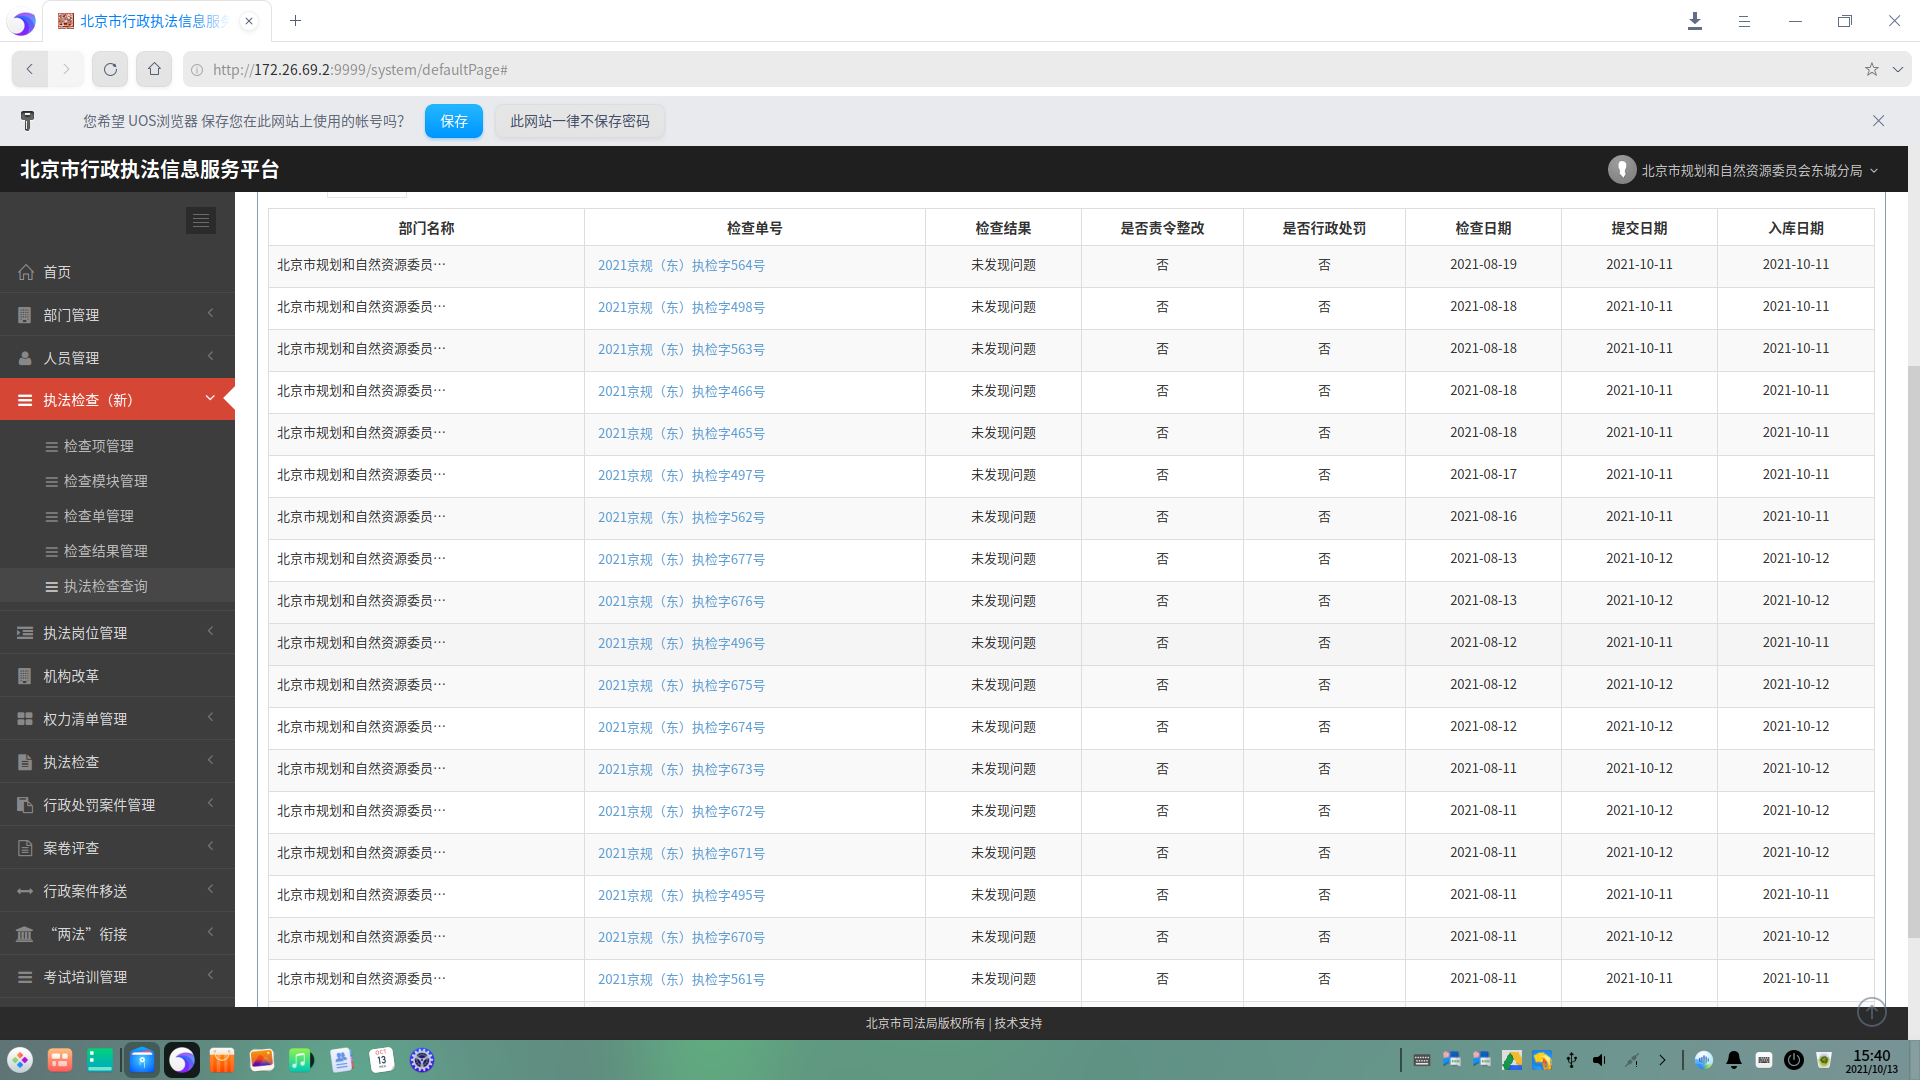Click 保存 to save password
The width and height of the screenshot is (1920, 1080).
coord(454,121)
